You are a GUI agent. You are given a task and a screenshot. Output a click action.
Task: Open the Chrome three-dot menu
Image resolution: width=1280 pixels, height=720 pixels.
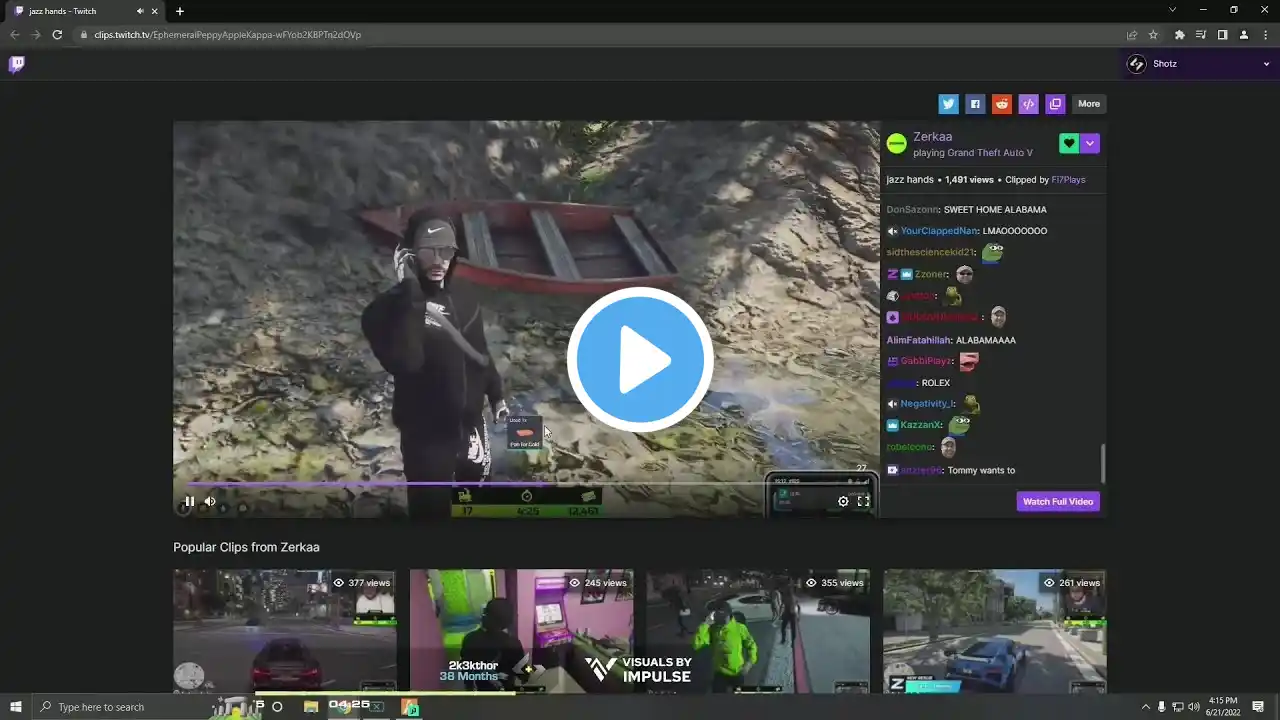click(x=1265, y=35)
